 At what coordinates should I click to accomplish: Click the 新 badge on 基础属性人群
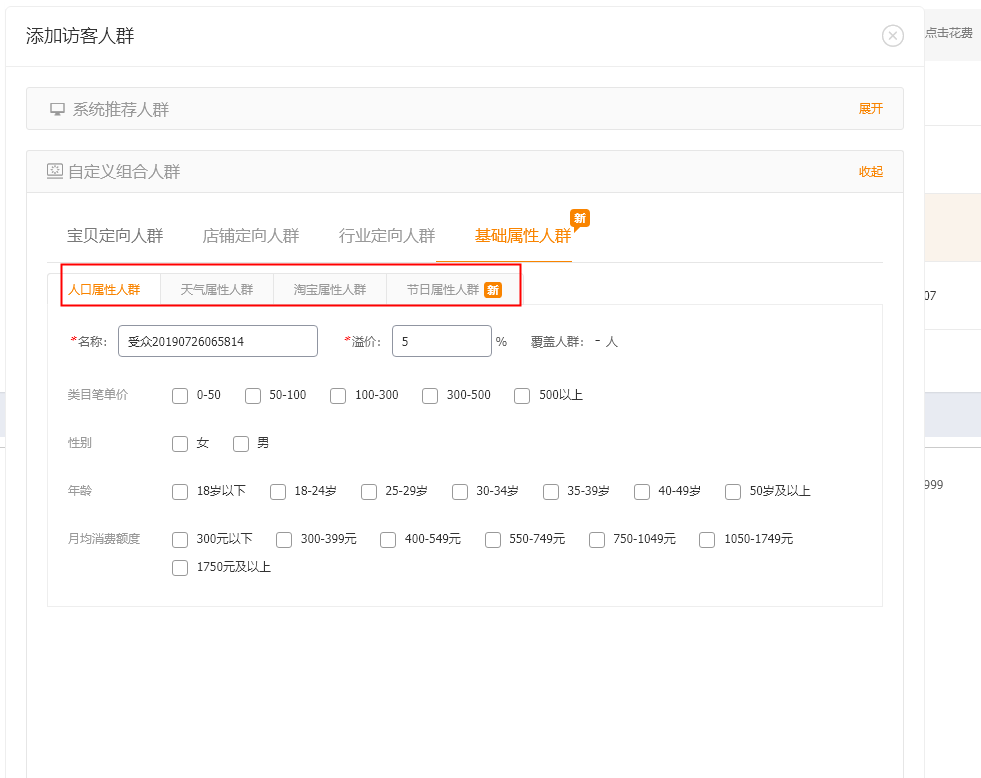(579, 218)
